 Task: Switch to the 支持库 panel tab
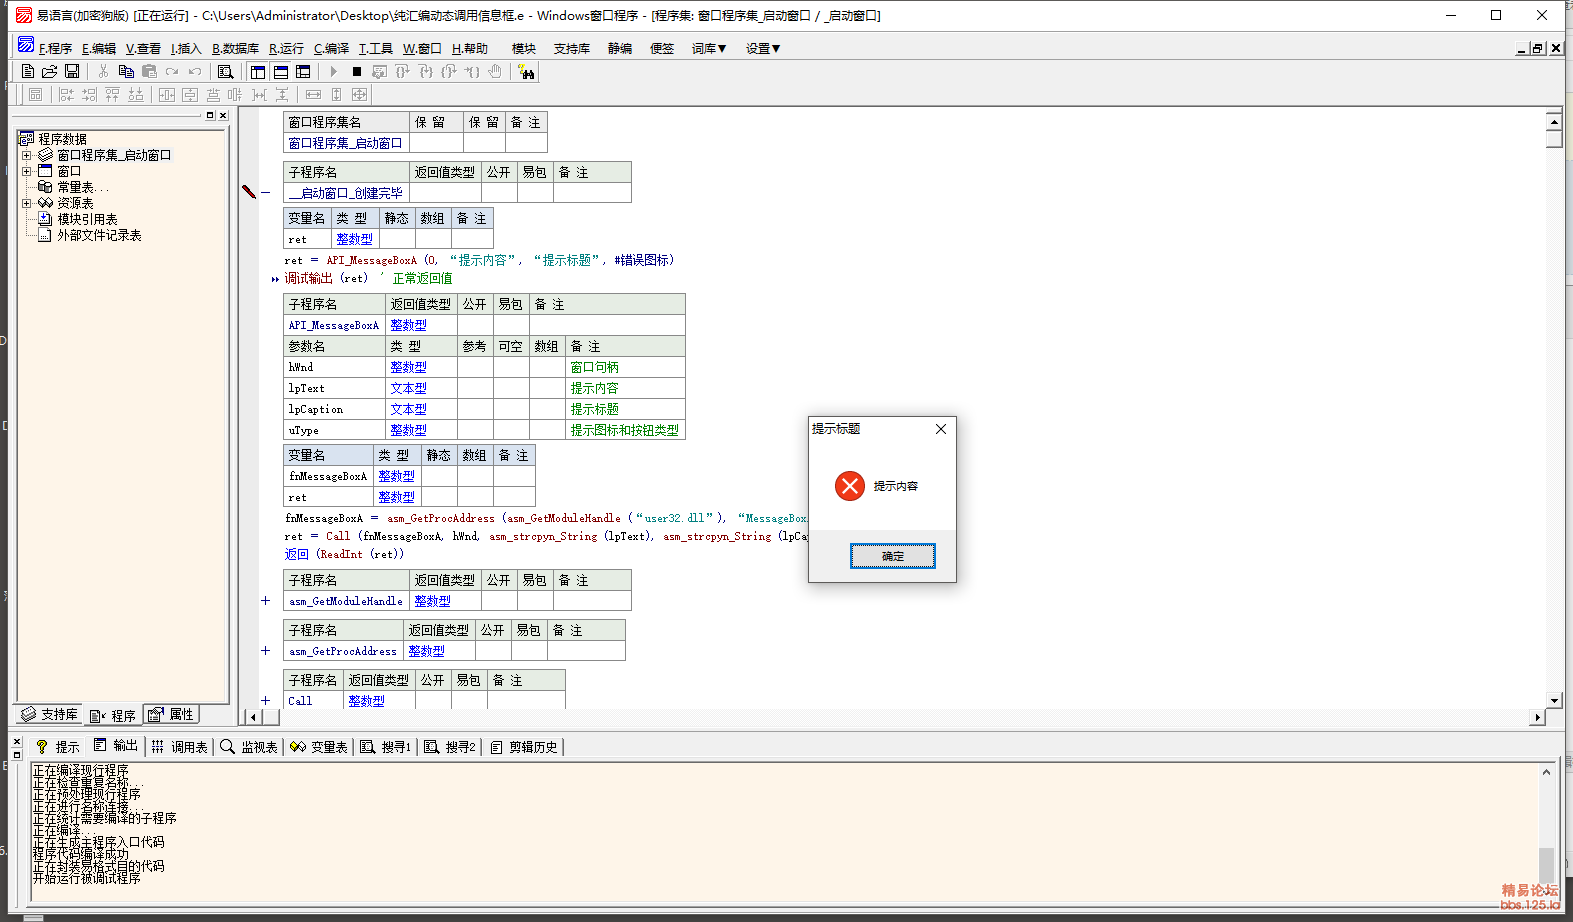pos(50,714)
